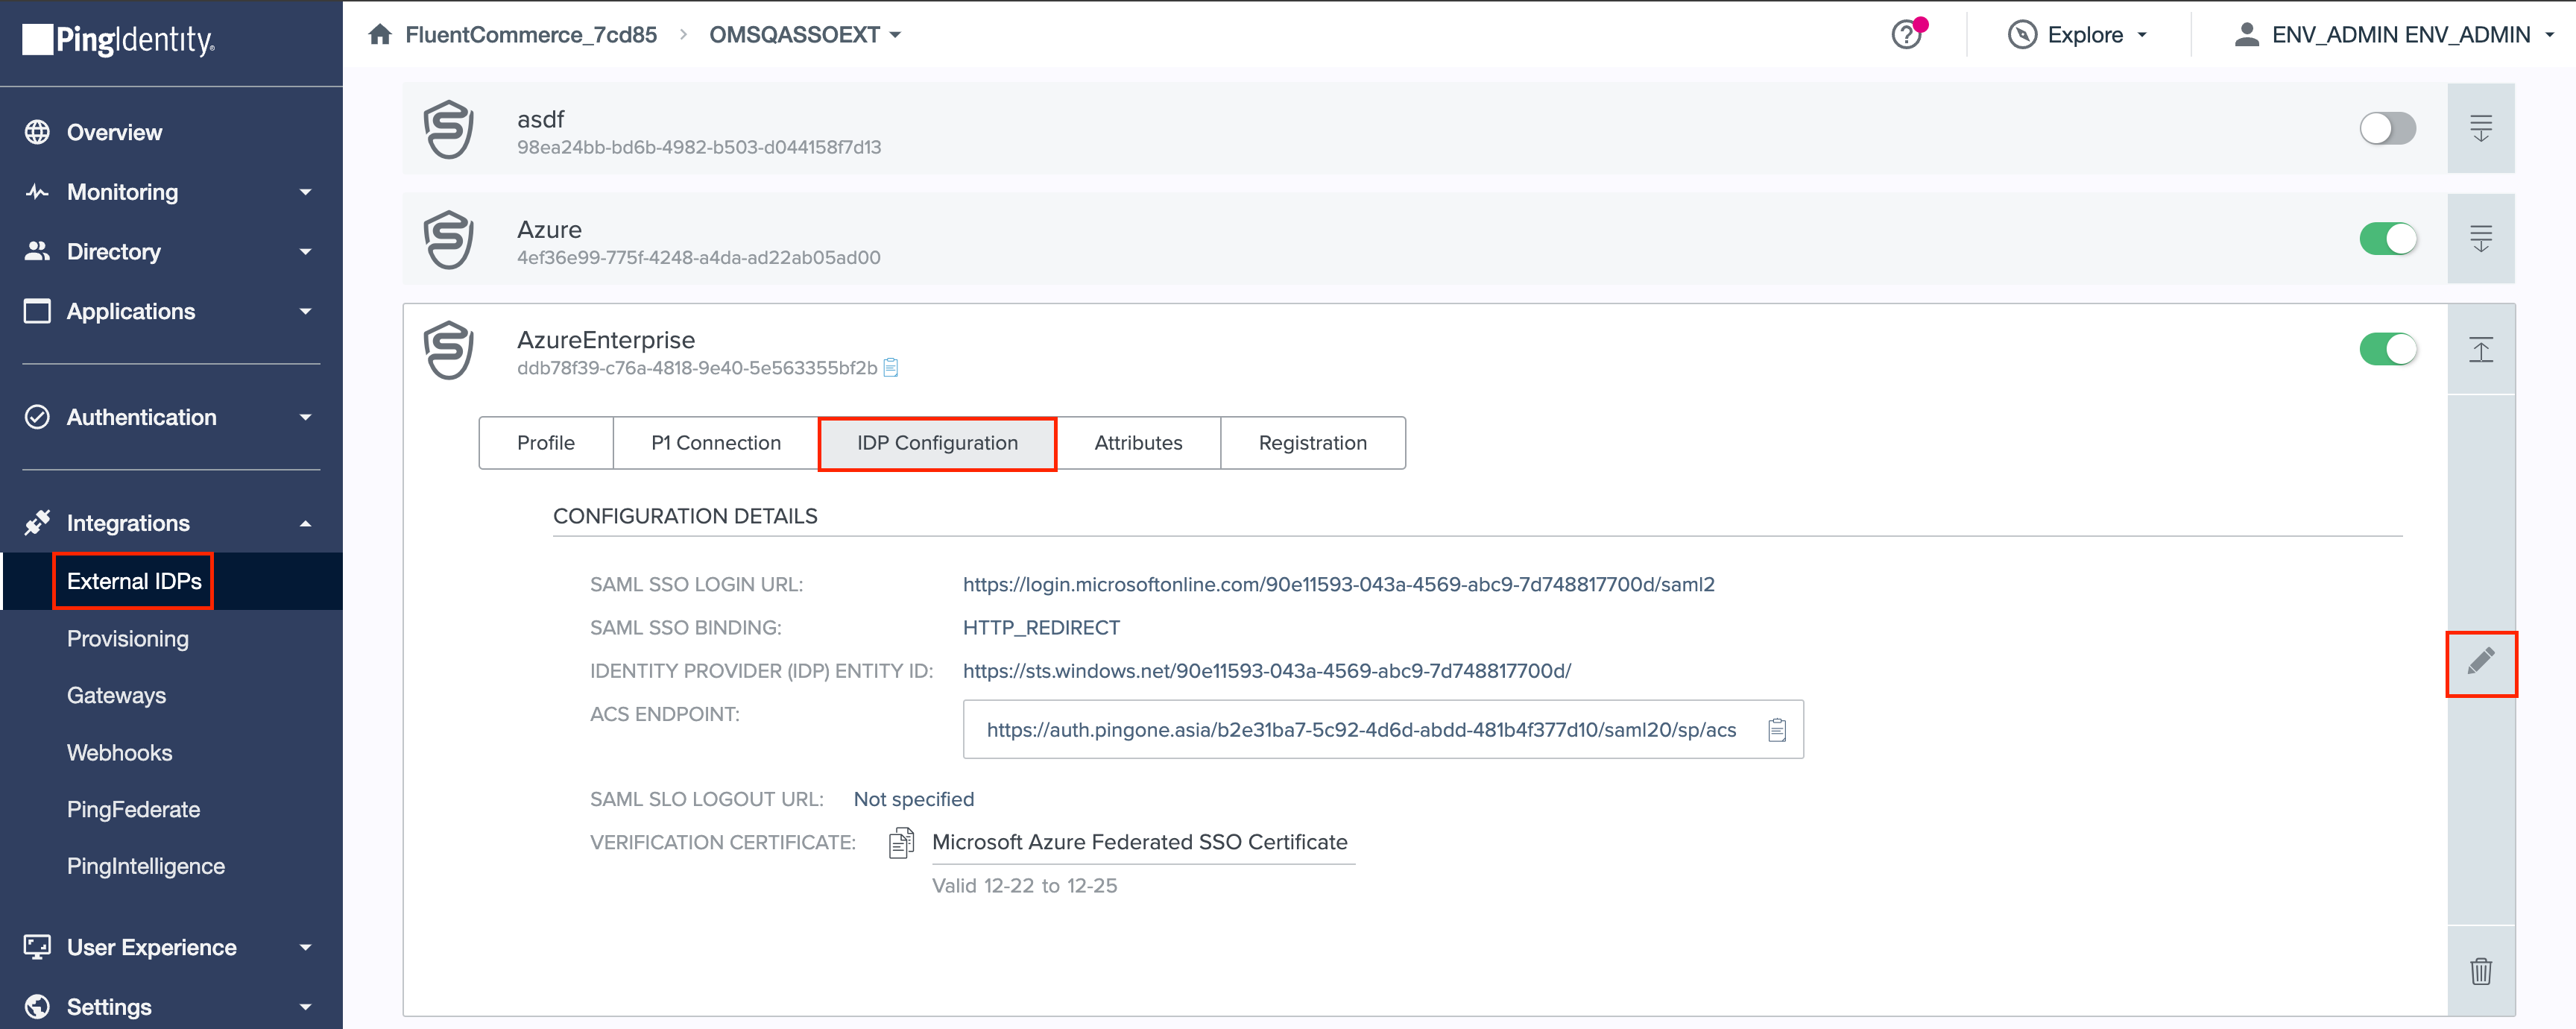Disable the Azure provider toggle
This screenshot has width=2576, height=1029.
(2387, 239)
